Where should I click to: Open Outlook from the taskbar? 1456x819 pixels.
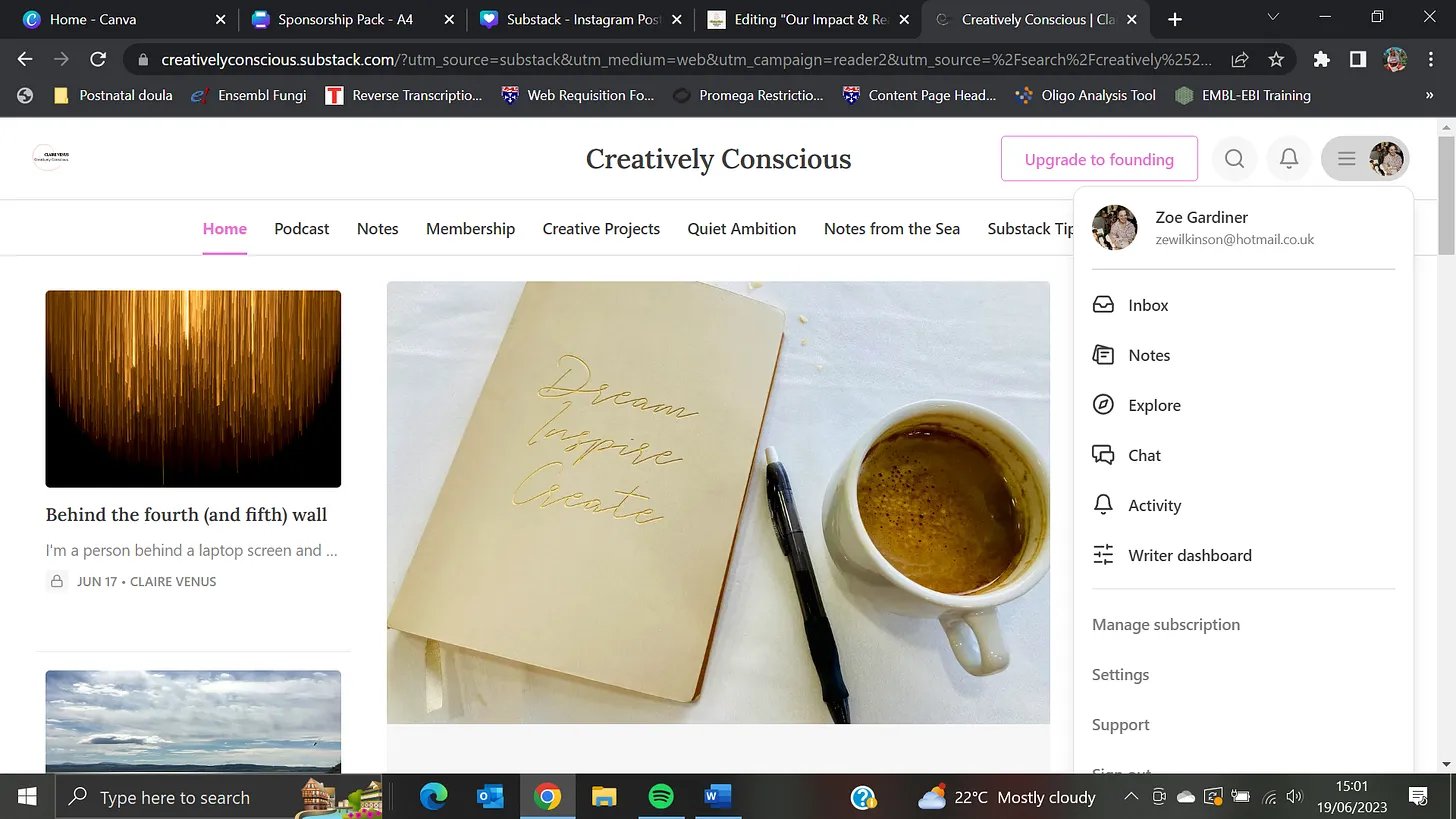(490, 797)
